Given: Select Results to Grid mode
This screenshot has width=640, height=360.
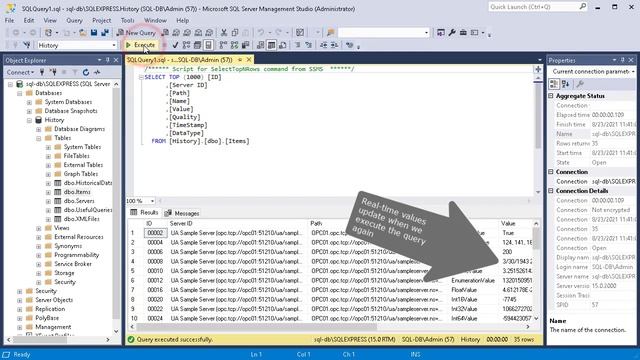Looking at the screenshot, I should (271, 45).
